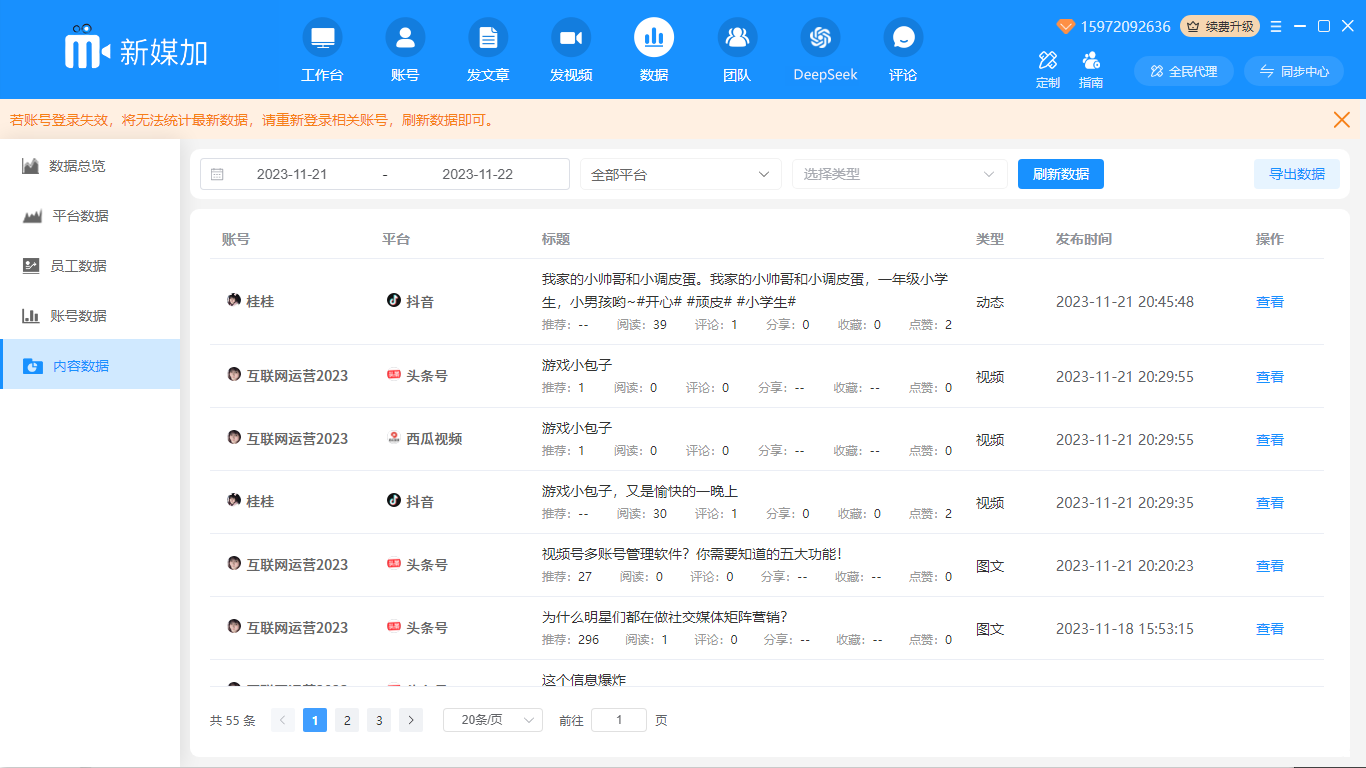This screenshot has height=768, width=1366.
Task: Select 员工数据 in the sidebar
Action: tap(78, 266)
